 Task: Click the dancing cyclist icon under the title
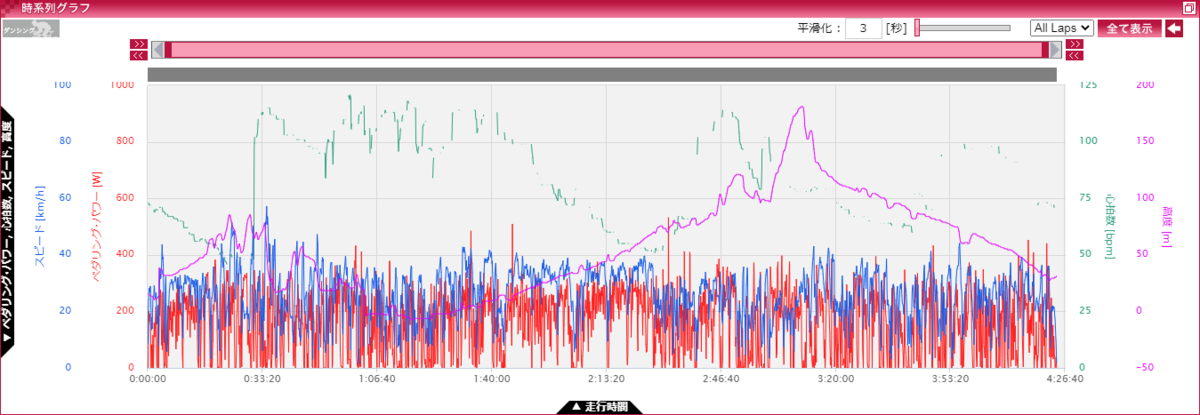[30, 28]
